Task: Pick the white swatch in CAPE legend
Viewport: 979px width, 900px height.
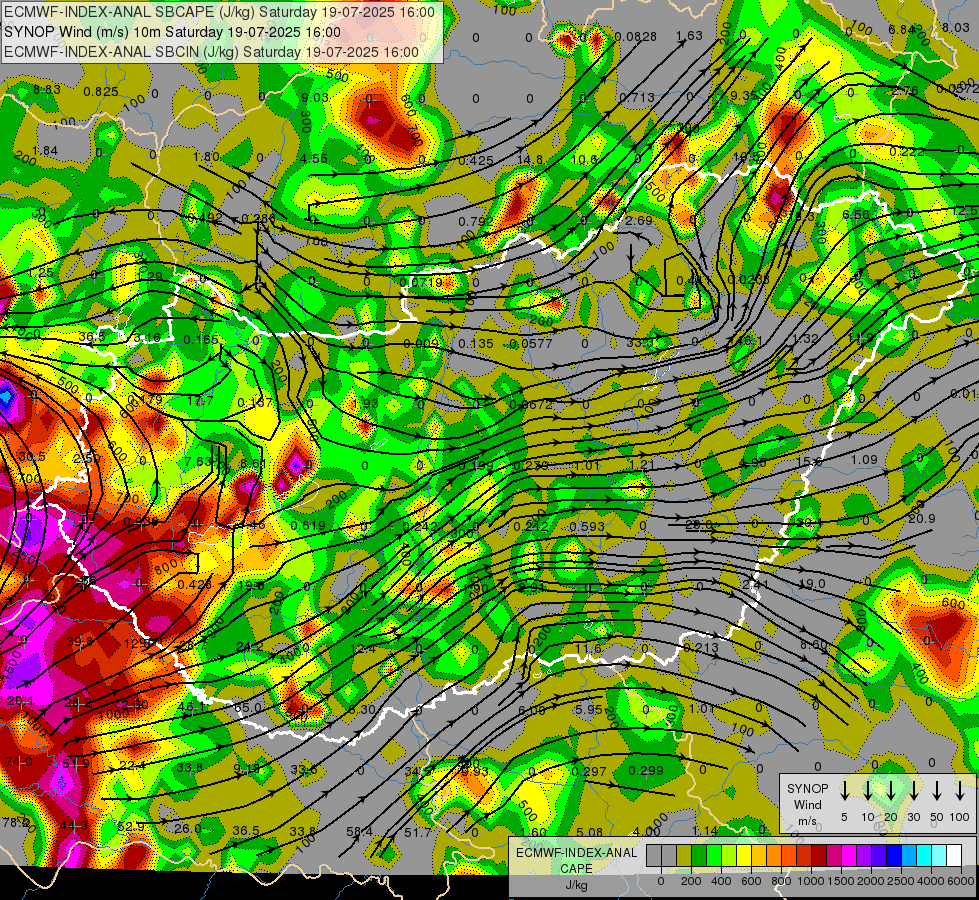Action: point(953,855)
